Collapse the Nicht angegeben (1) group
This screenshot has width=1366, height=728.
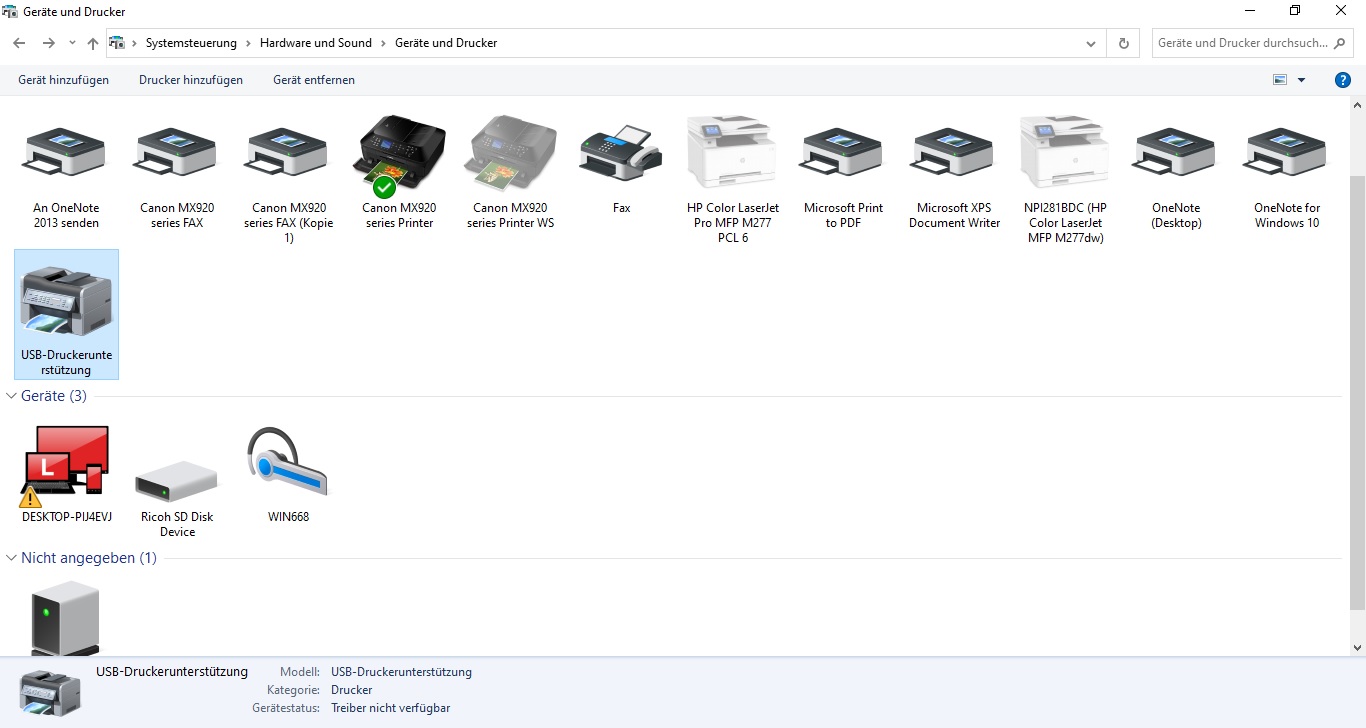[11, 558]
